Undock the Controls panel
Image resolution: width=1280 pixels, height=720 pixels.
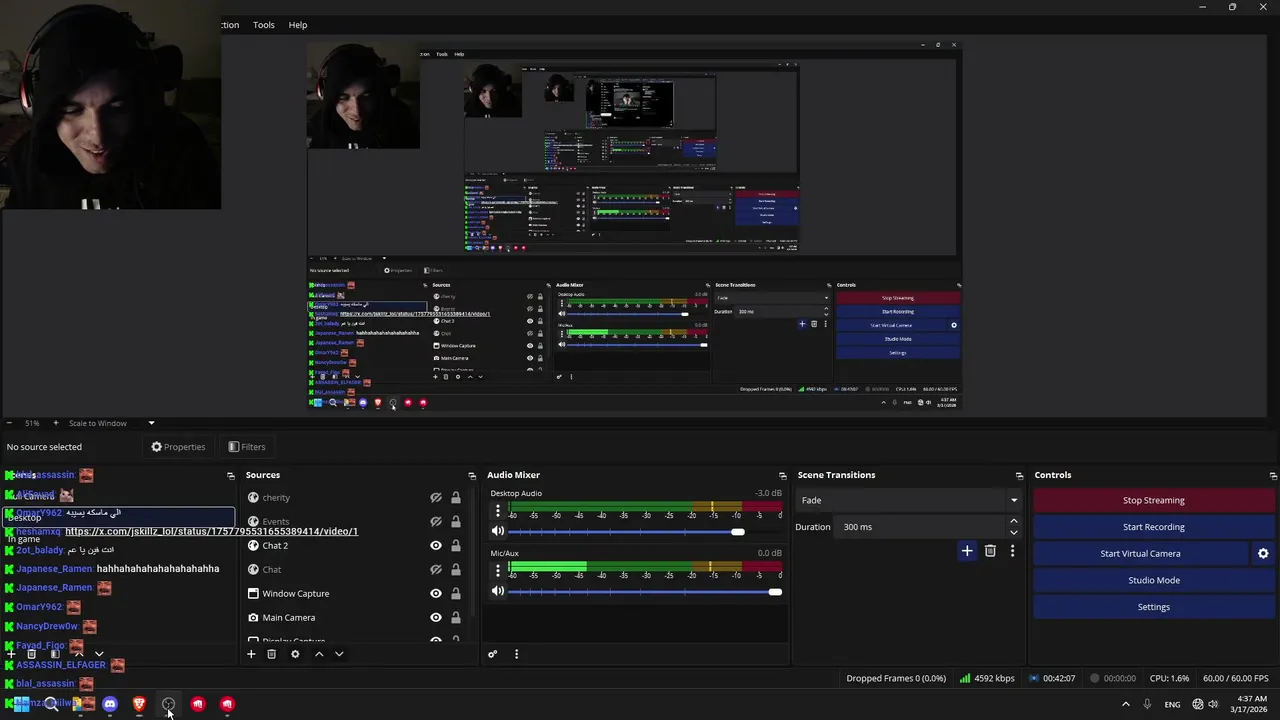1273,475
